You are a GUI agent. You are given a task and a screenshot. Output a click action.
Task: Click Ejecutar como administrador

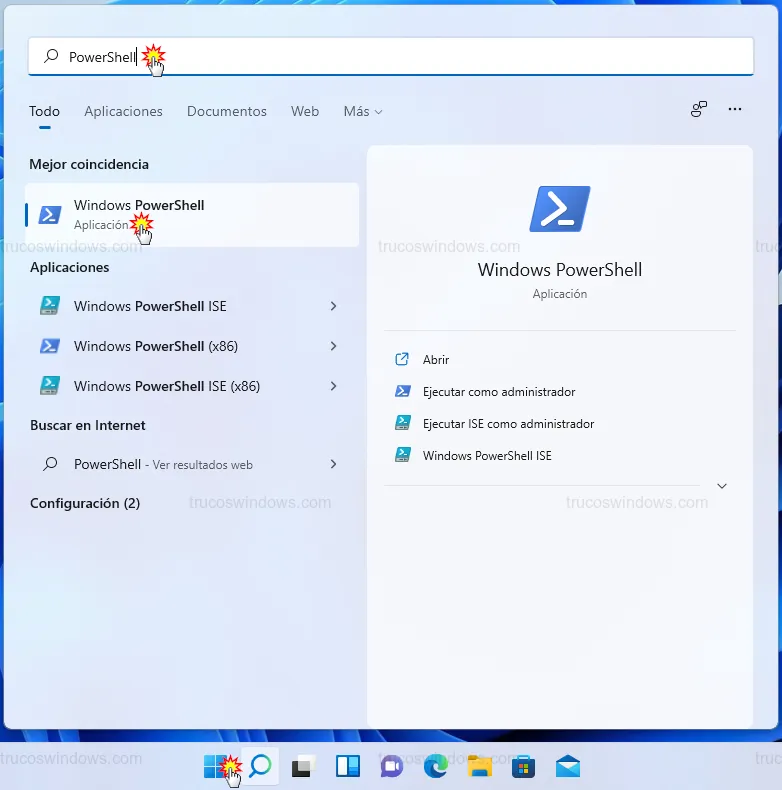pos(498,392)
